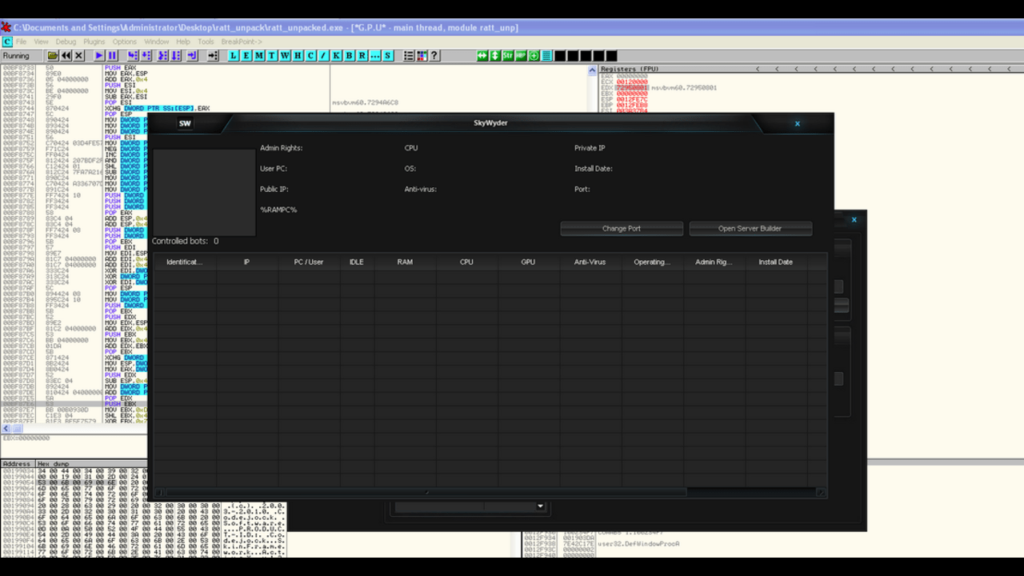Close the SkyWyder window
This screenshot has width=1024, height=576.
click(x=797, y=123)
